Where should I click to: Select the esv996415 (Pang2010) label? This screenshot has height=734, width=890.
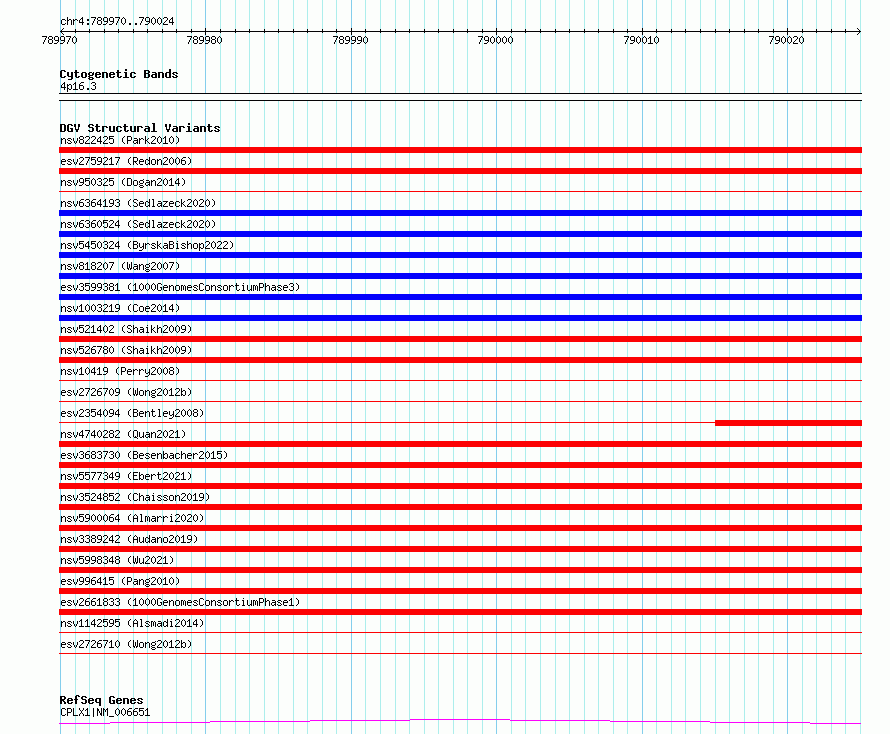point(120,581)
